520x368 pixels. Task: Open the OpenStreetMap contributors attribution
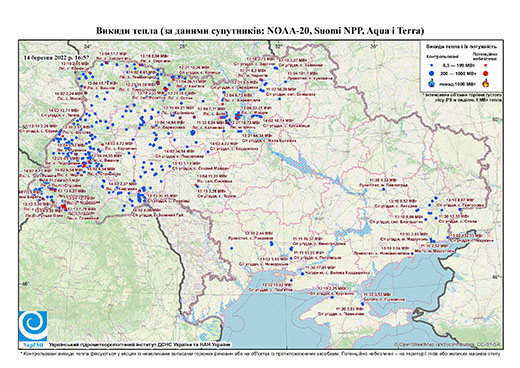(x=448, y=344)
